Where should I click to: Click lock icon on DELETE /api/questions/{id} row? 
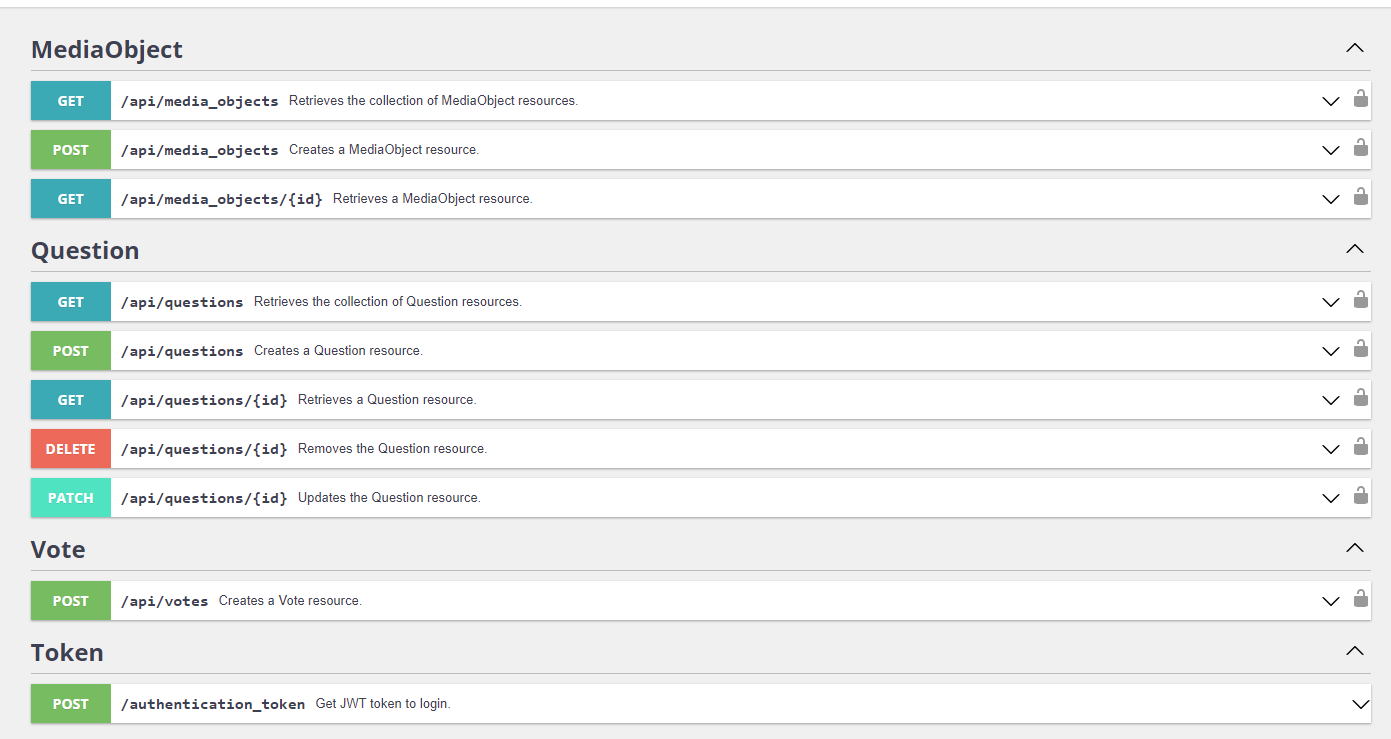click(1361, 446)
